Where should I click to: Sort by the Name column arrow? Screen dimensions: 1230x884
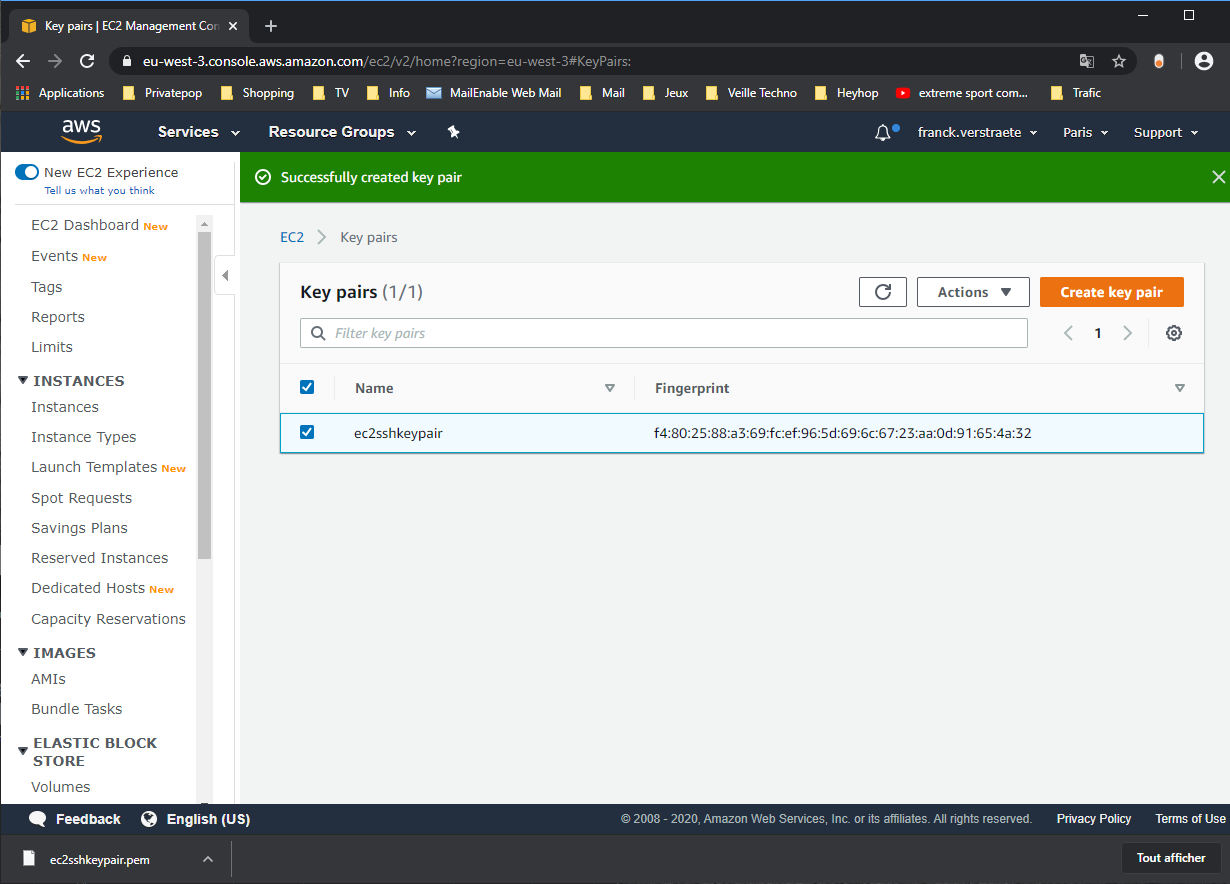(610, 388)
